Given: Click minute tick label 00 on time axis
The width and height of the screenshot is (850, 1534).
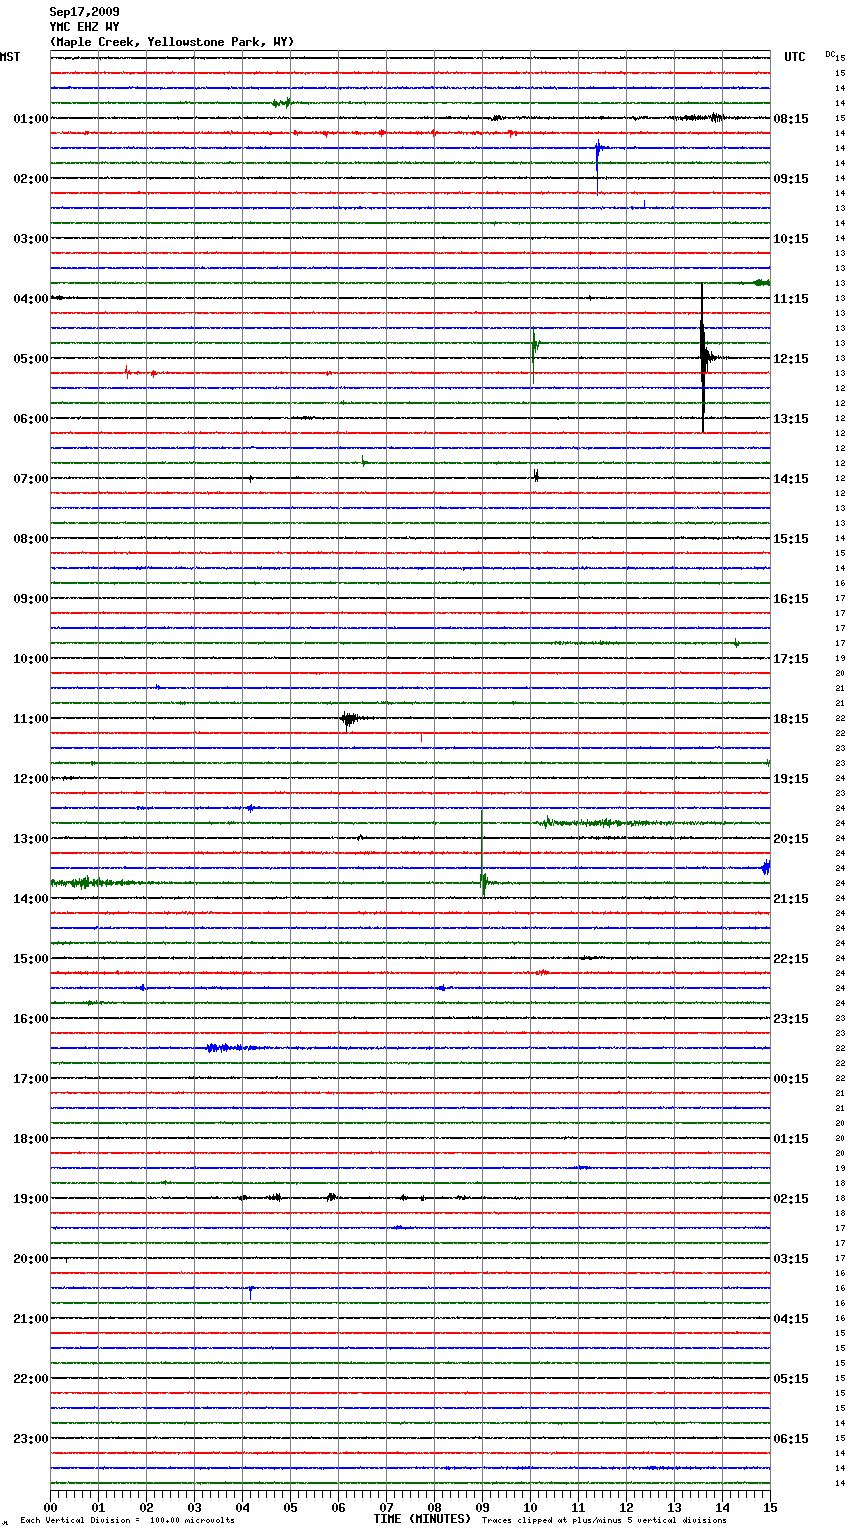Looking at the screenshot, I should coord(50,1507).
